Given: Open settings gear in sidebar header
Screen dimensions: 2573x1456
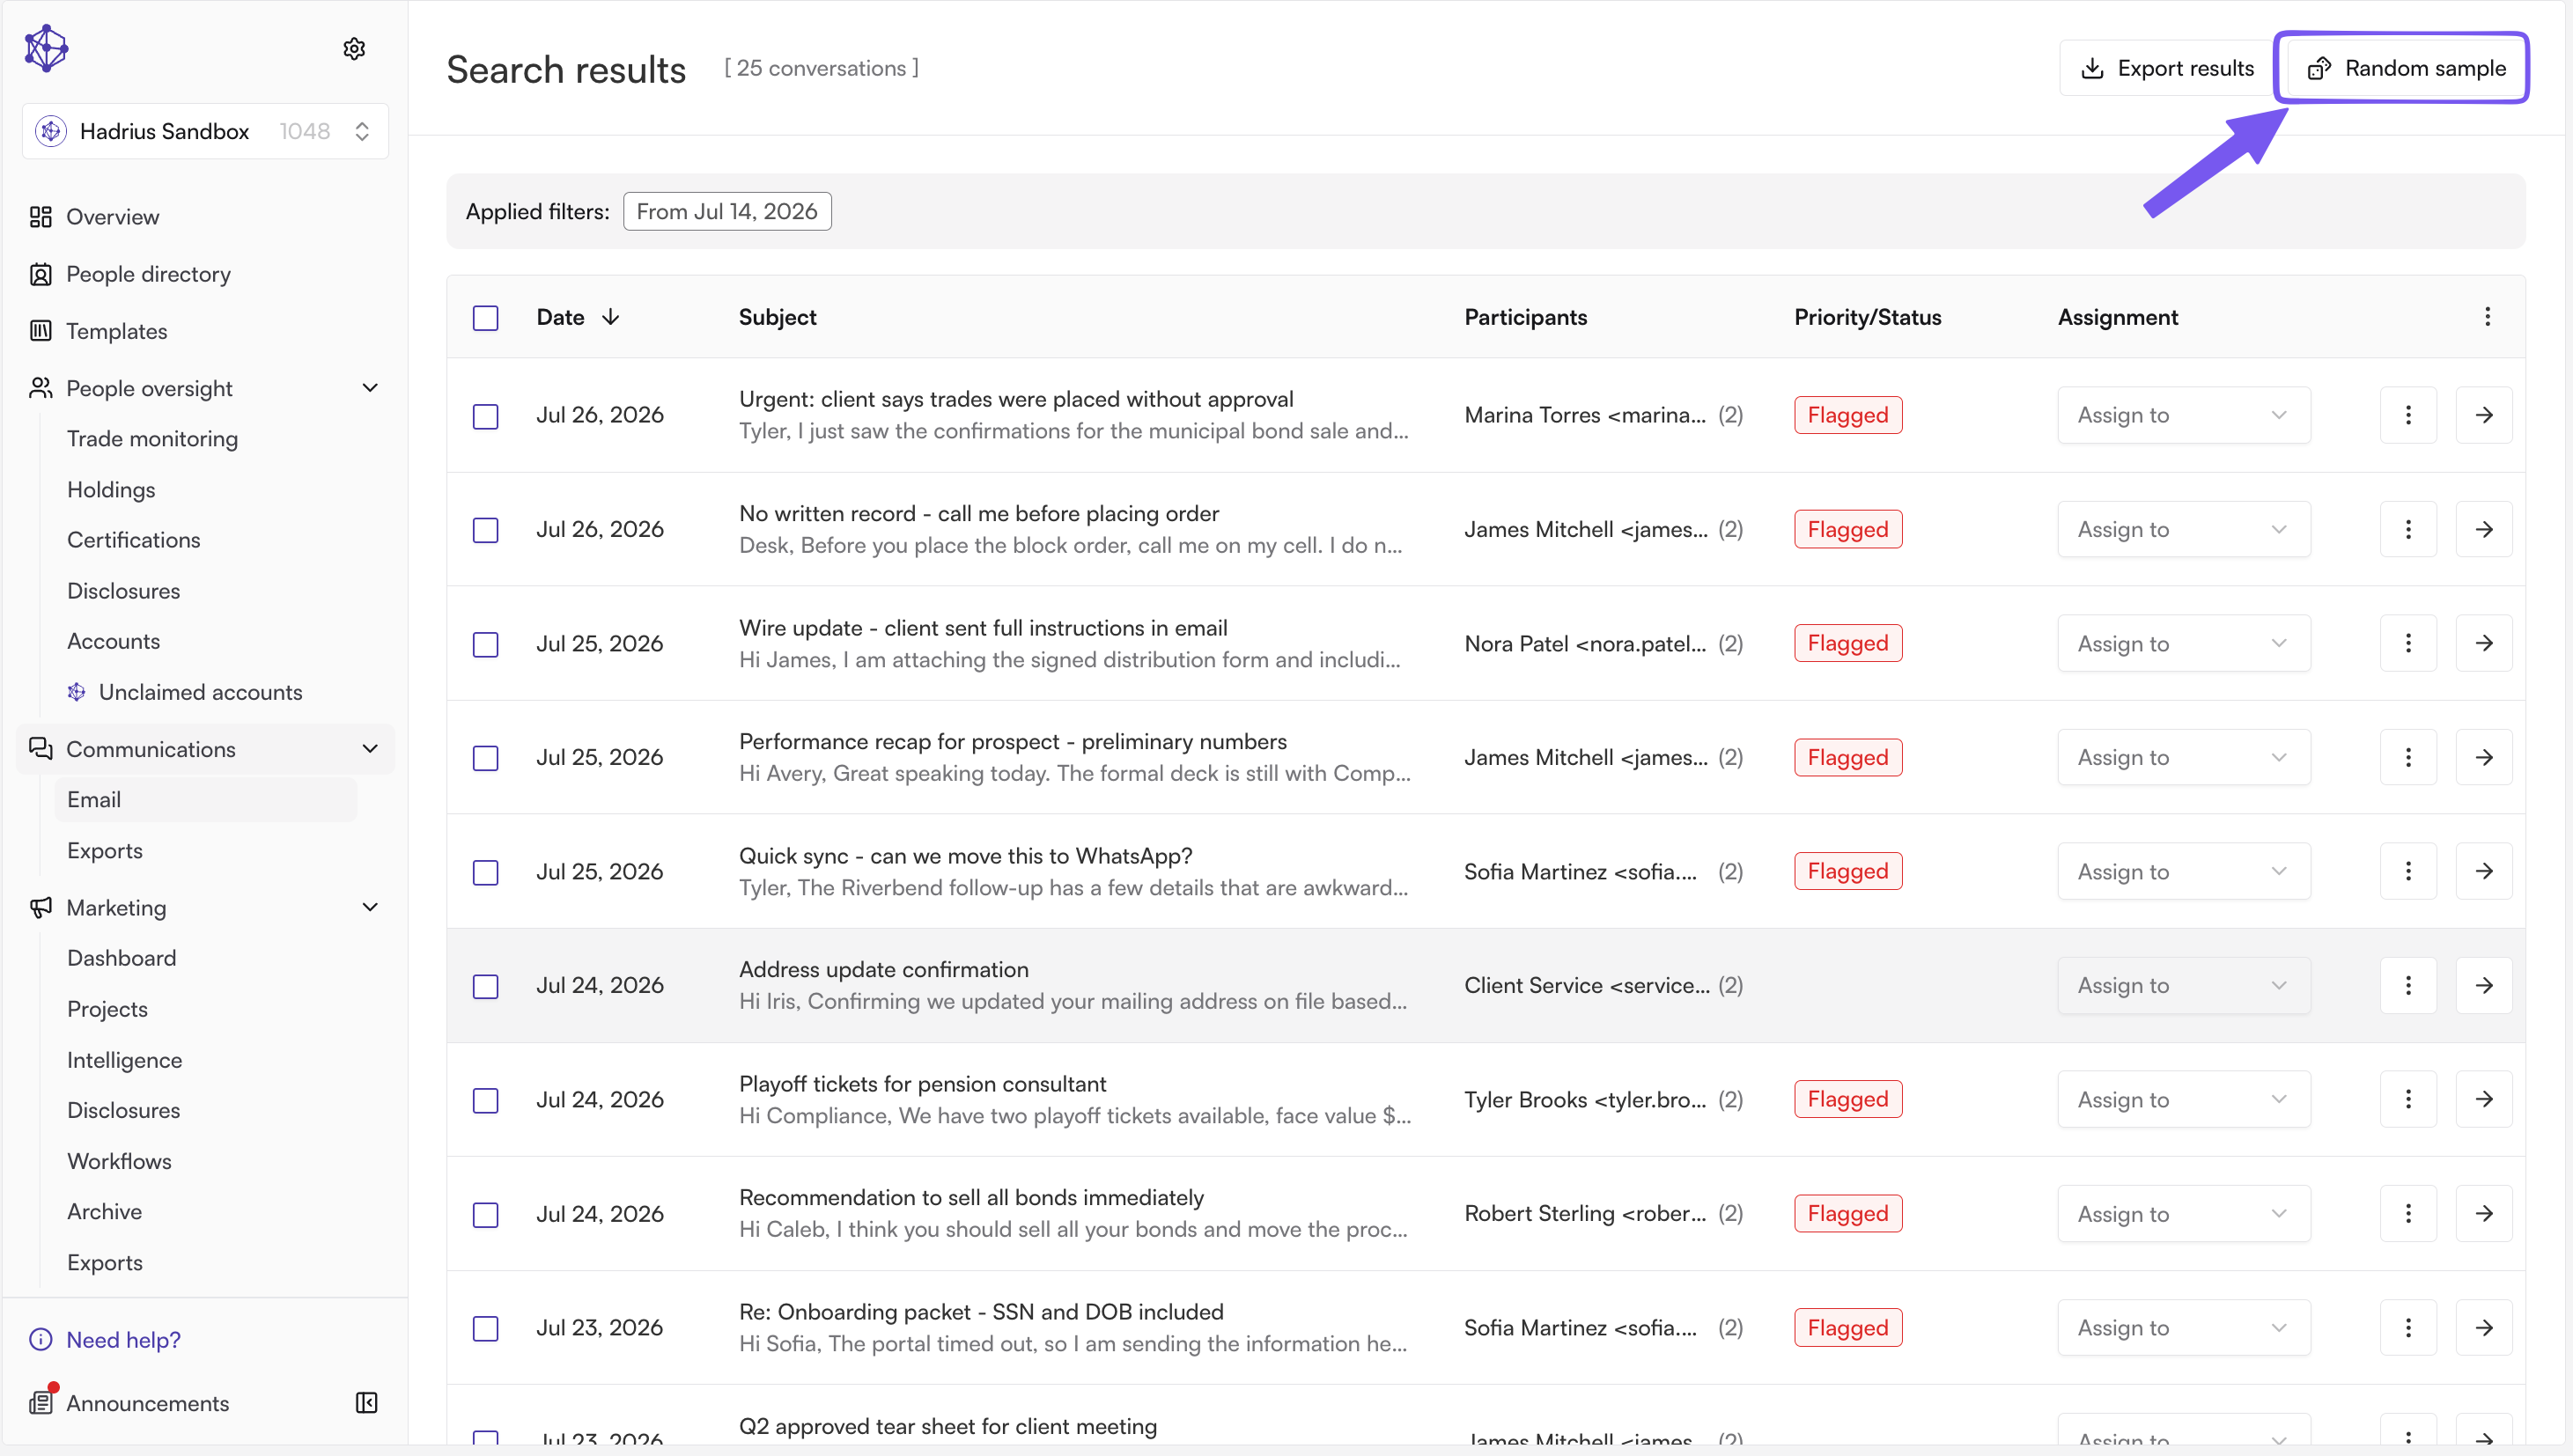Looking at the screenshot, I should point(354,48).
